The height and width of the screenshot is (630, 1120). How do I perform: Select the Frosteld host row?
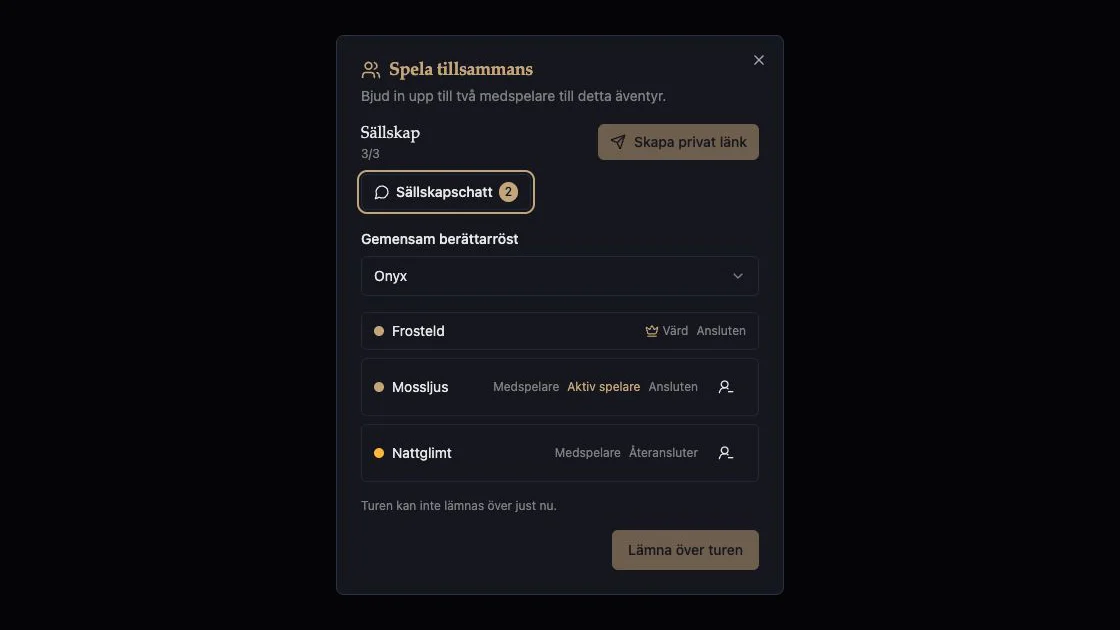559,331
